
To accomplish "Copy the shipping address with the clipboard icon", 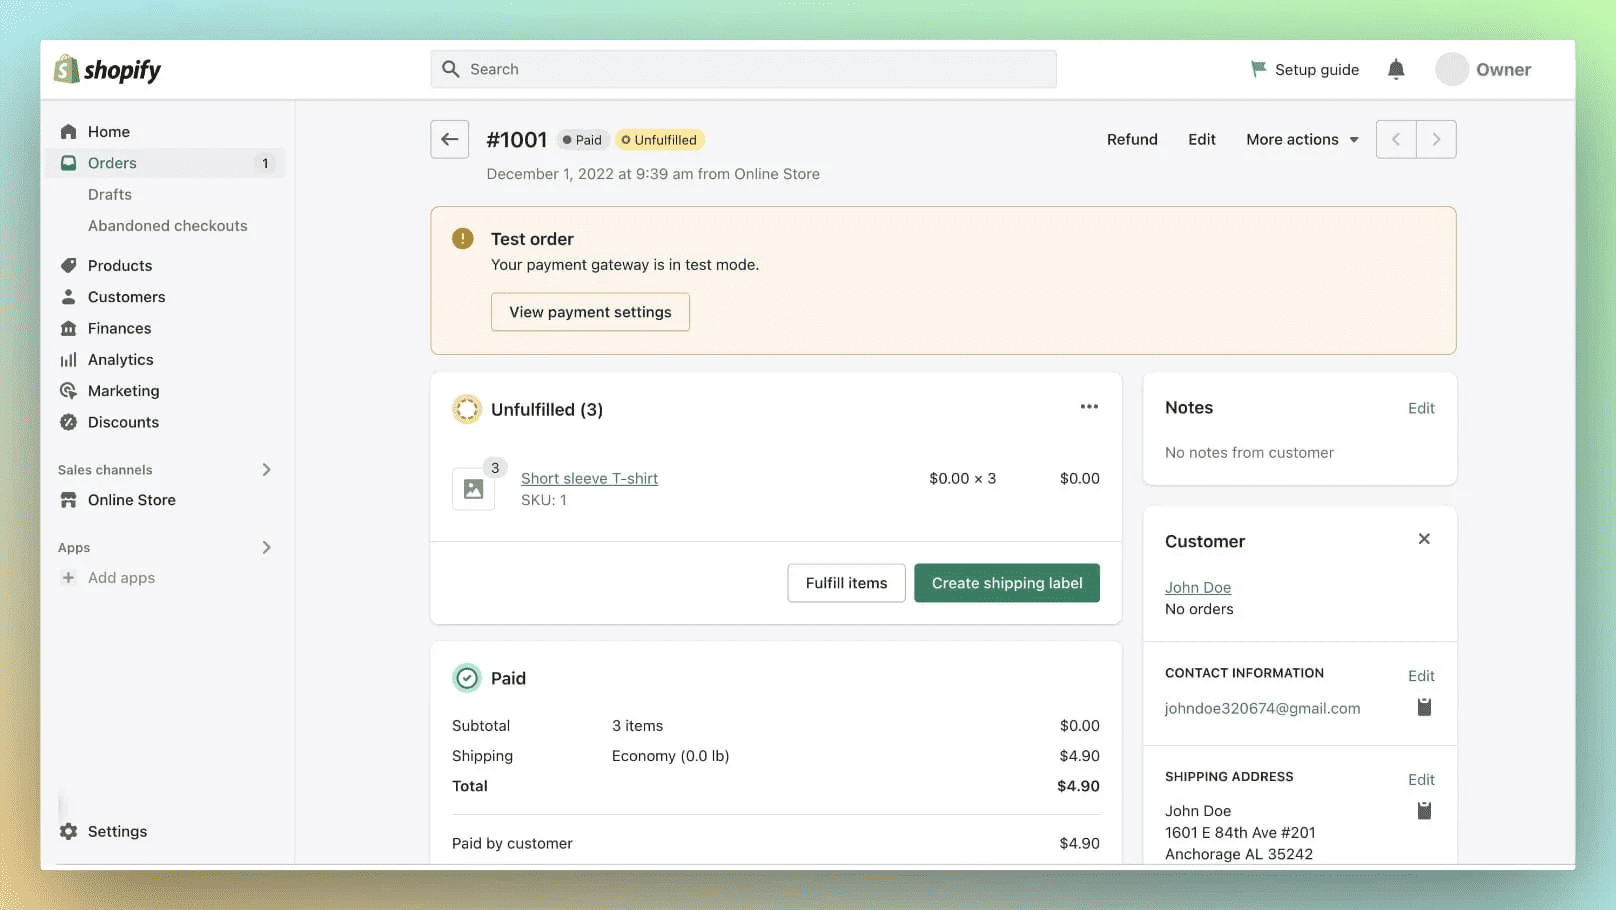I will [1423, 811].
